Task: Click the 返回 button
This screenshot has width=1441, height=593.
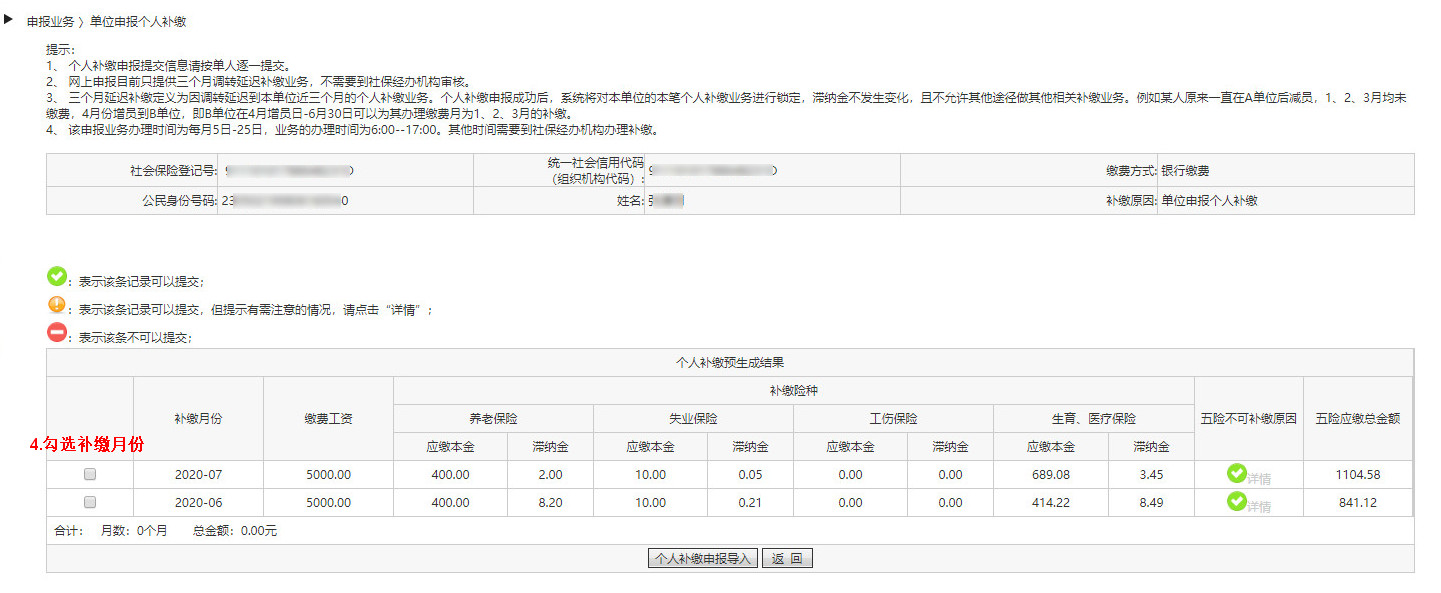Action: tap(787, 558)
